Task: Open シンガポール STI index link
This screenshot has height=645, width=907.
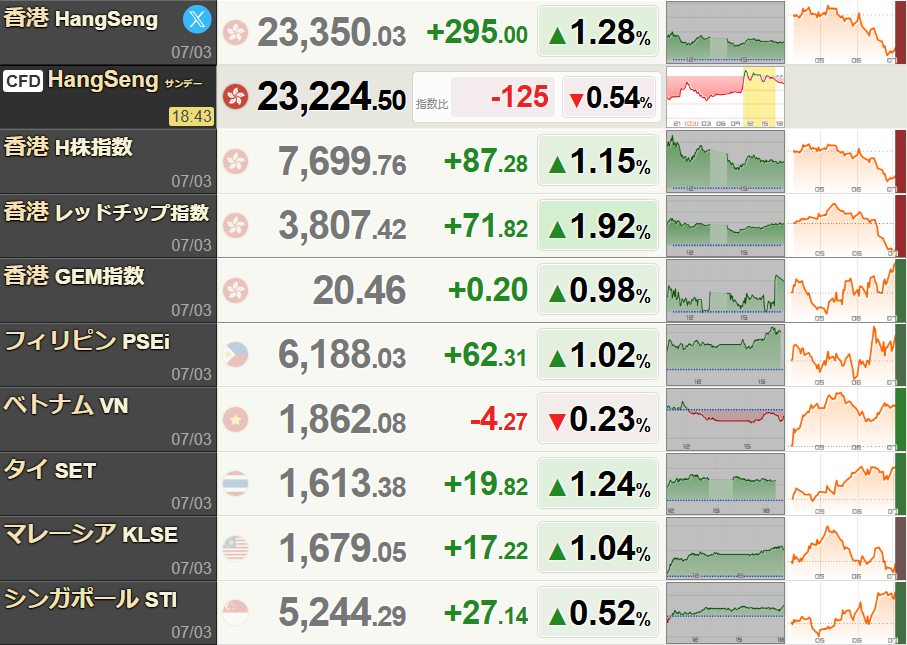Action: point(90,599)
